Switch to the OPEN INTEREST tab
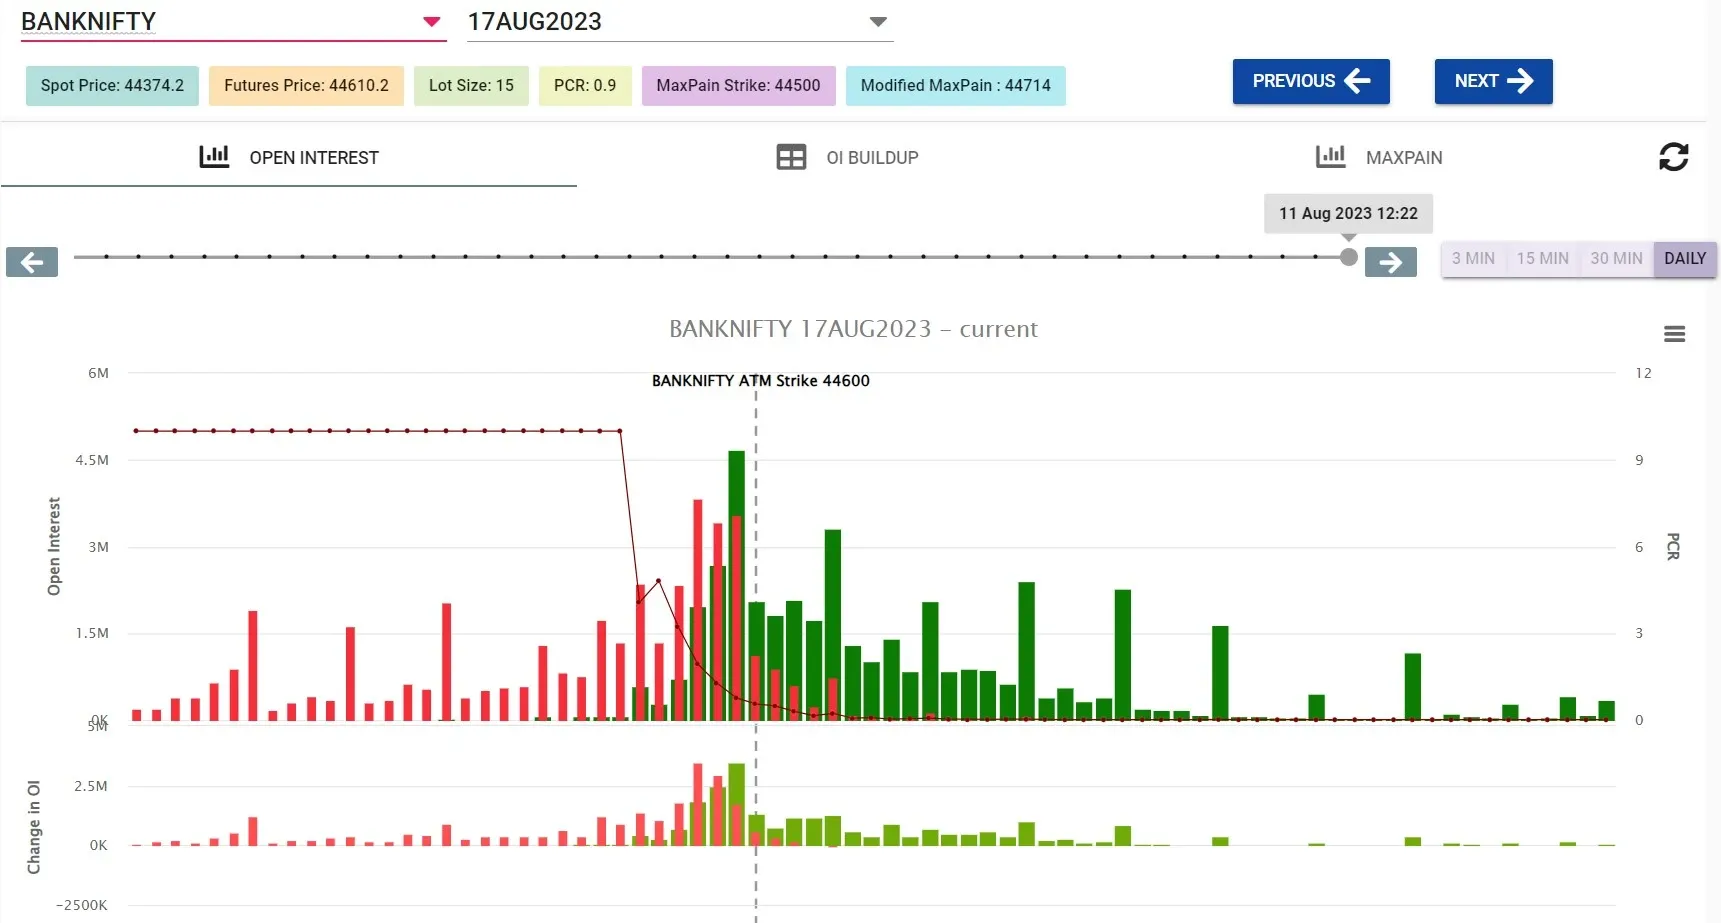1721x923 pixels. click(289, 157)
